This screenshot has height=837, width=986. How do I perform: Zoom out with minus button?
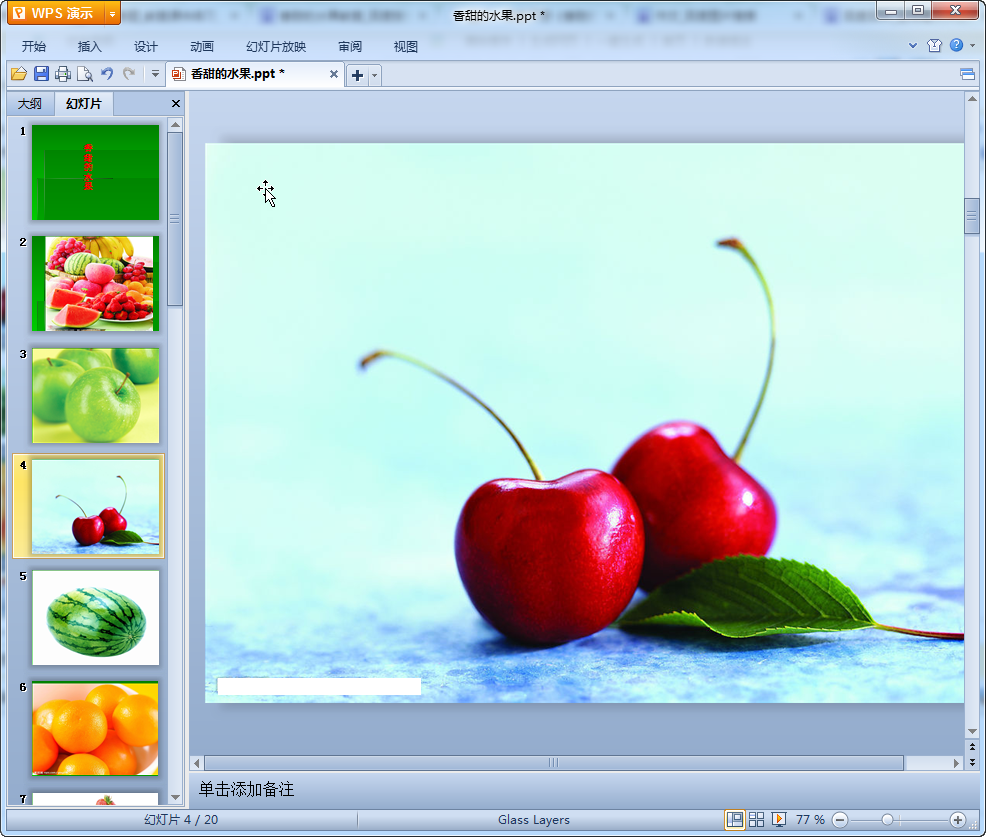point(839,820)
